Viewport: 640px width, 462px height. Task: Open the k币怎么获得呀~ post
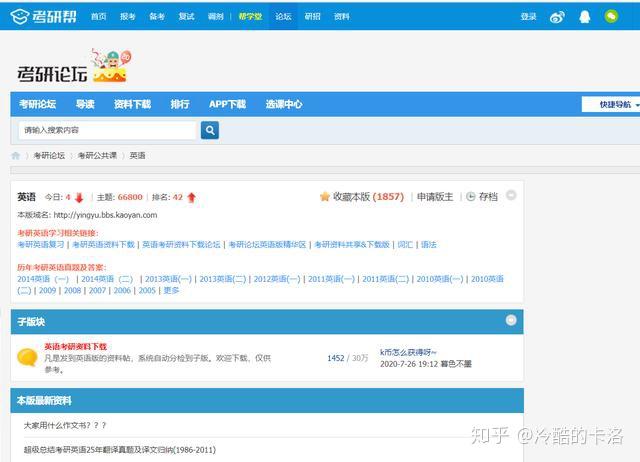pyautogui.click(x=408, y=352)
